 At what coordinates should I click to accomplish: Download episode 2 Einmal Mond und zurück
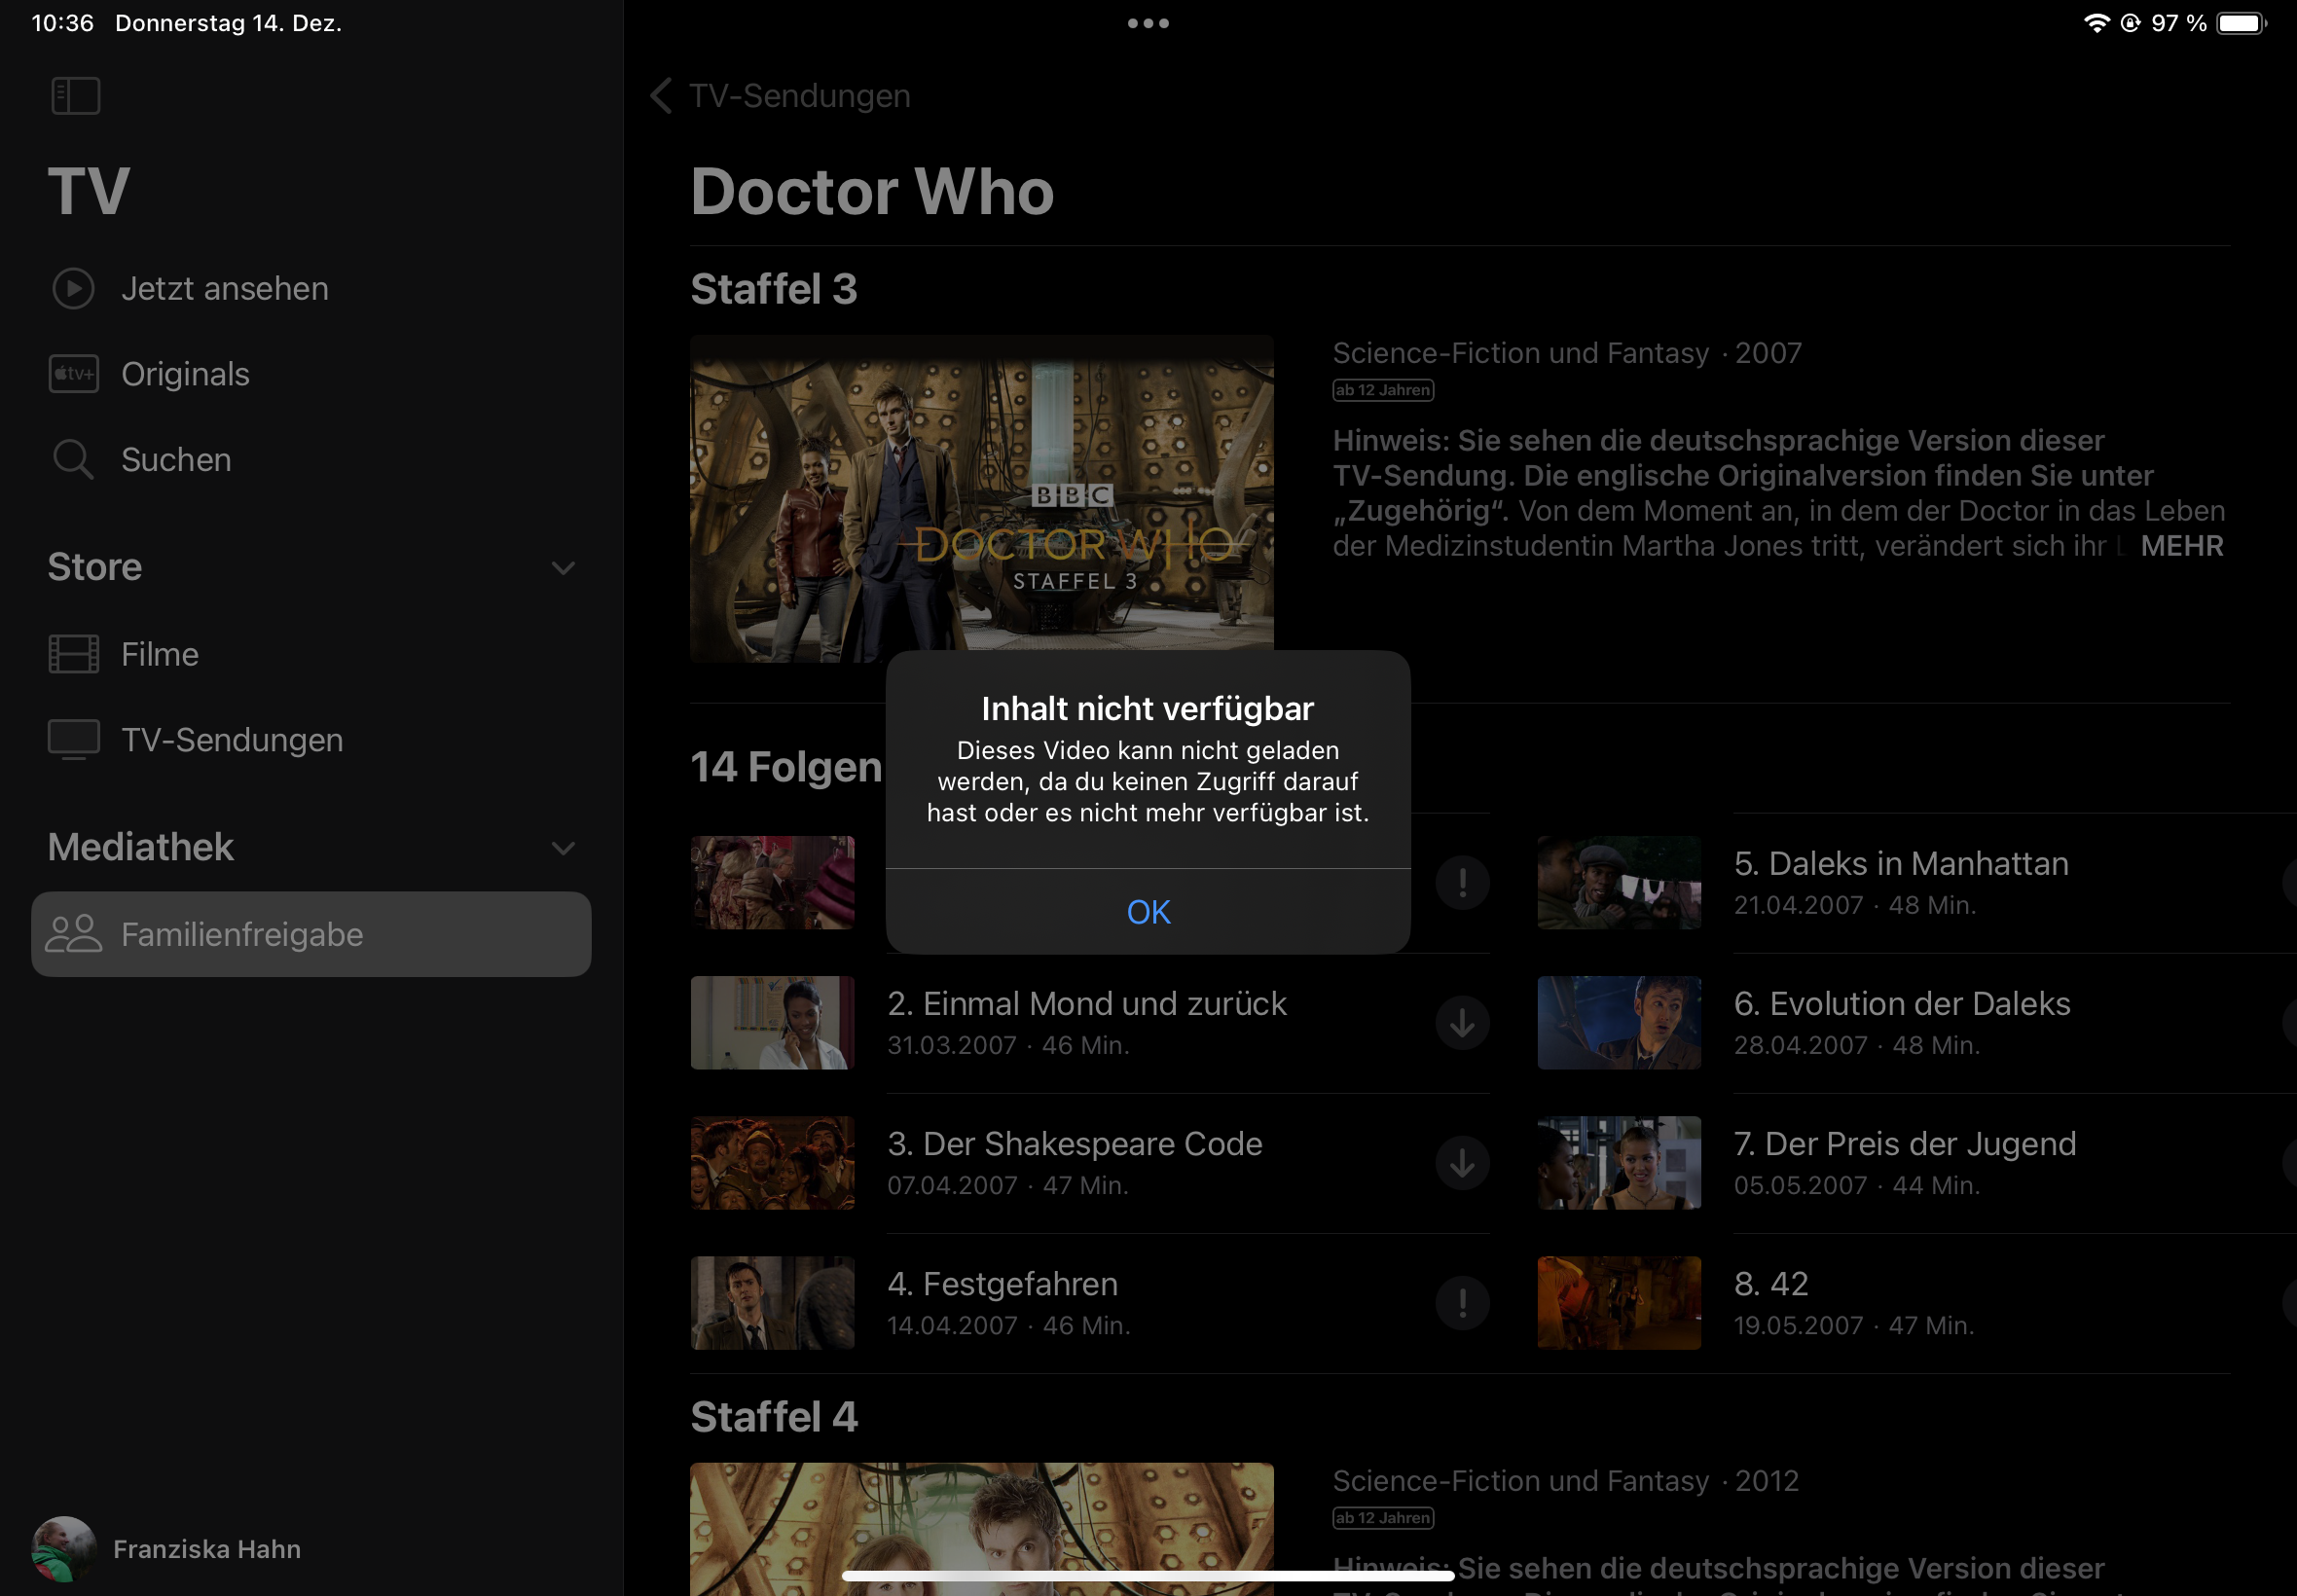[1462, 1023]
